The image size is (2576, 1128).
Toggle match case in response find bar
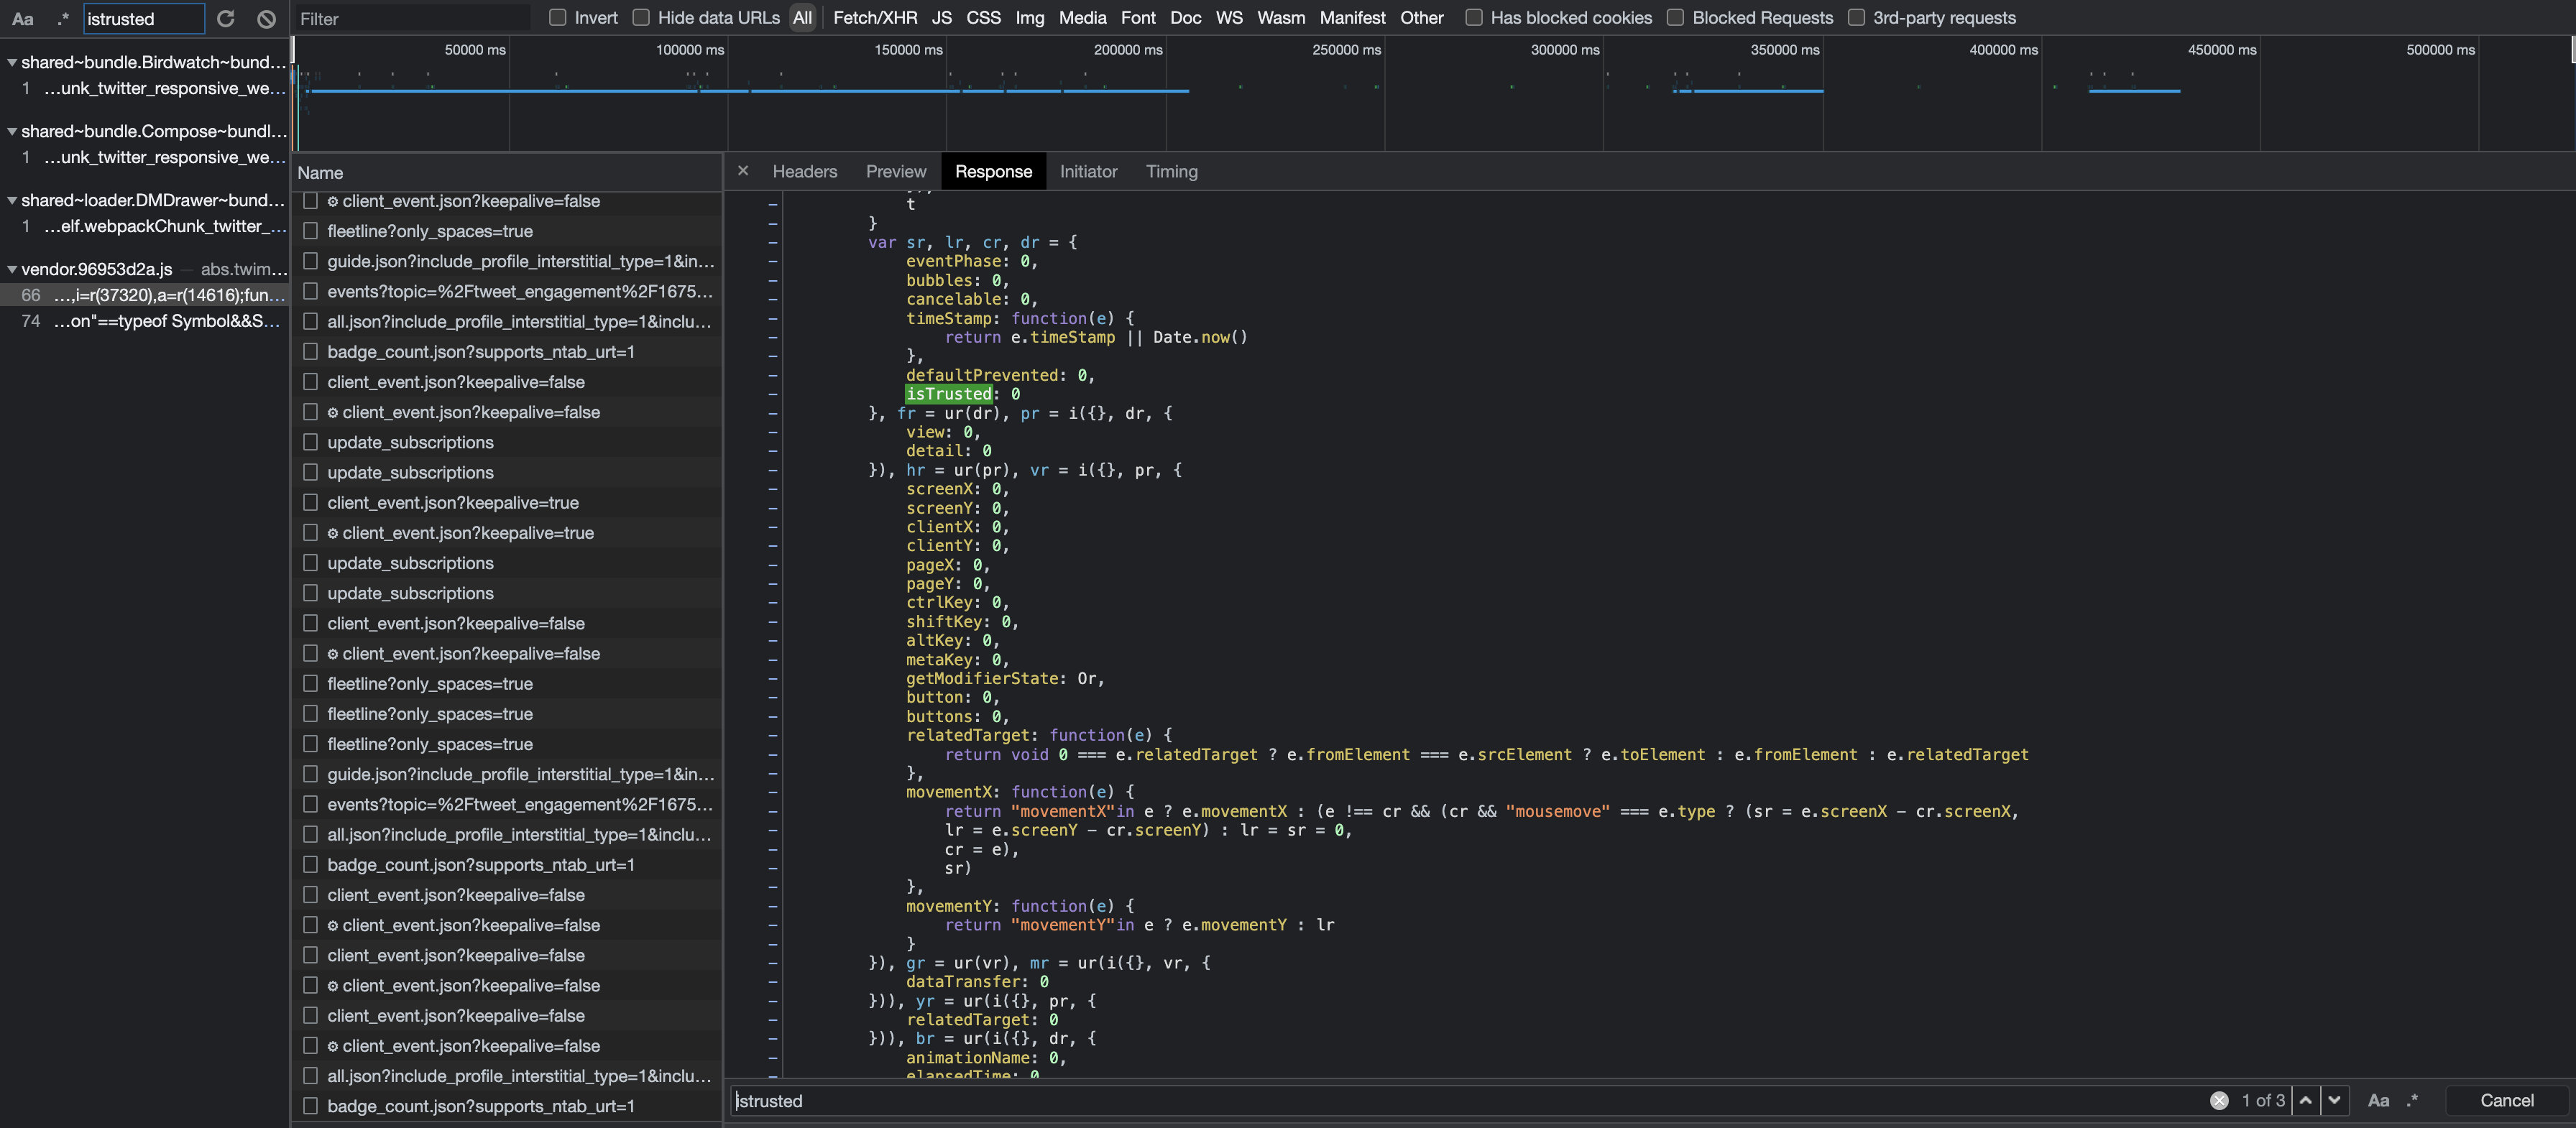2379,1100
